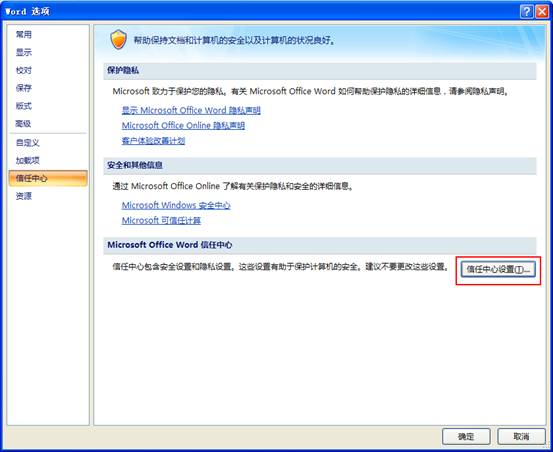The height and width of the screenshot is (452, 553).
Task: Click the help question mark icon
Action: (527, 12)
